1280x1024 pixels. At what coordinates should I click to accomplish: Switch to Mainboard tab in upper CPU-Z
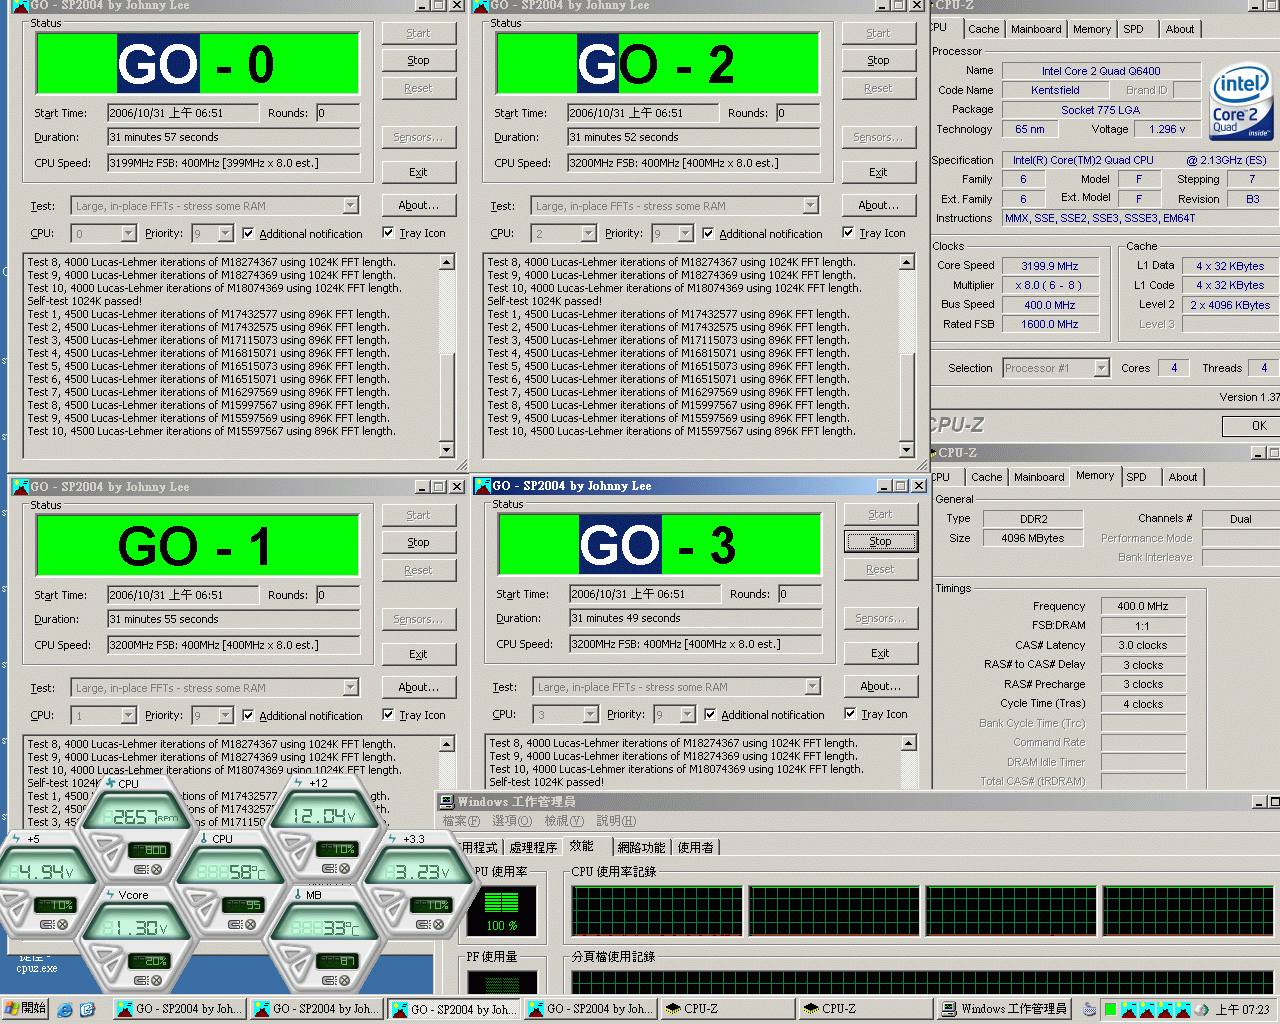tap(1036, 29)
